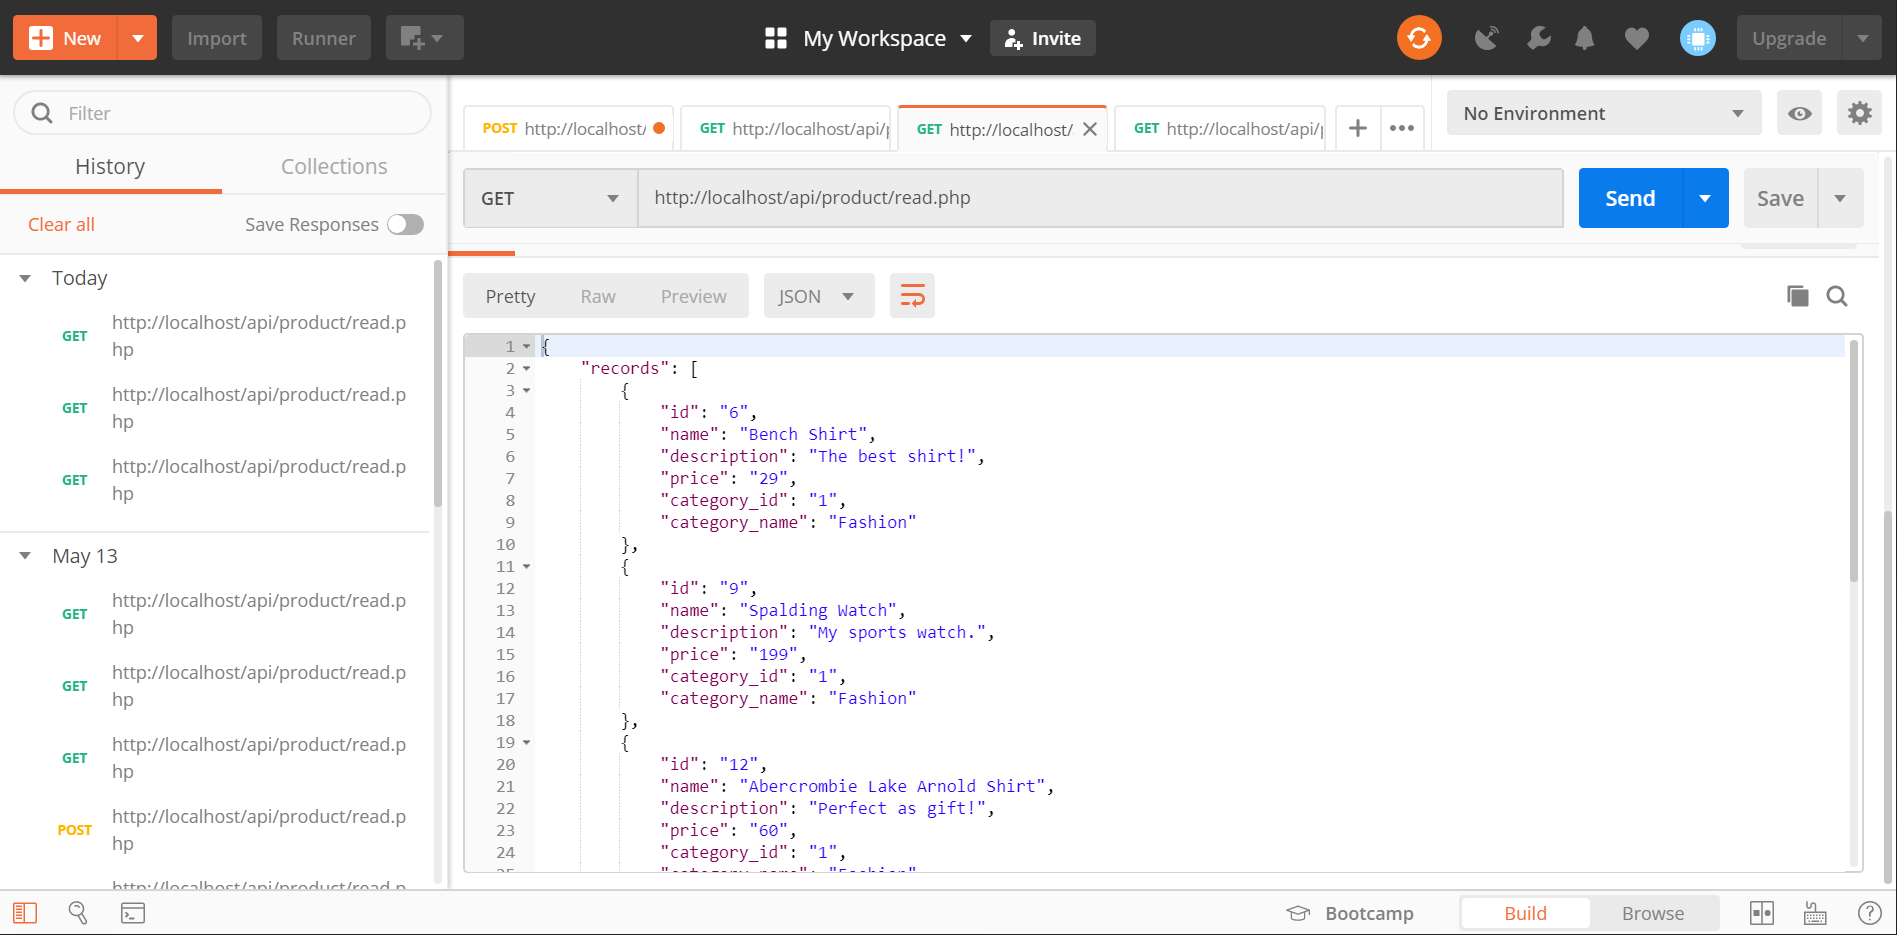Select the History sidebar tab
1897x935 pixels.
[x=110, y=167]
